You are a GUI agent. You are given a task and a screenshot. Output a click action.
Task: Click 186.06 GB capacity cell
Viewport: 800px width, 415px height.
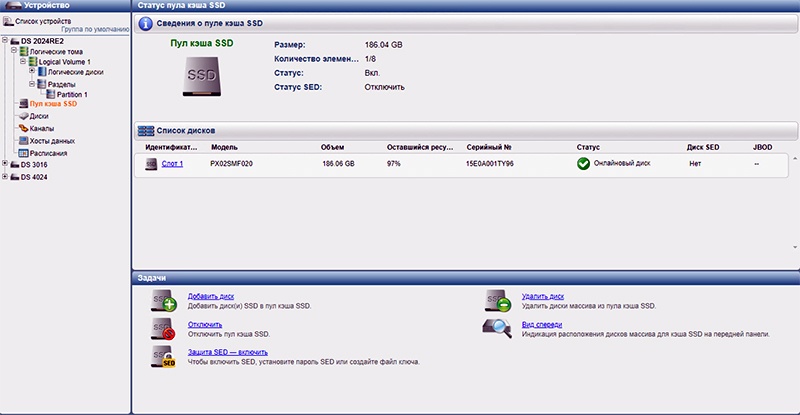point(338,164)
